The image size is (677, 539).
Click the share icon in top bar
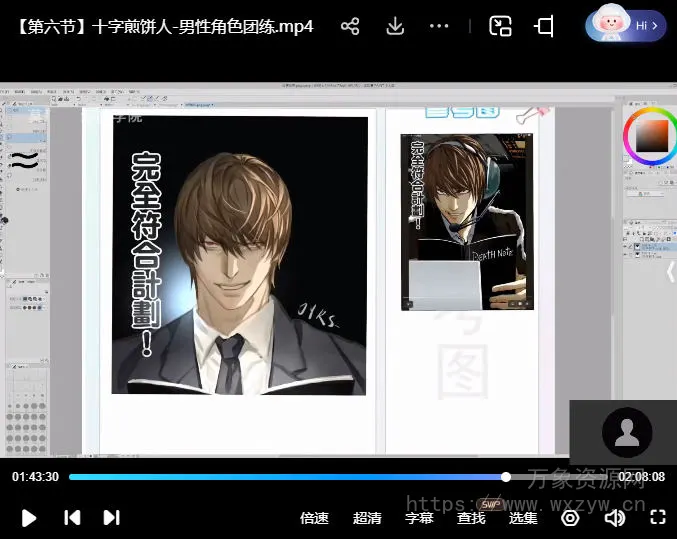click(350, 27)
